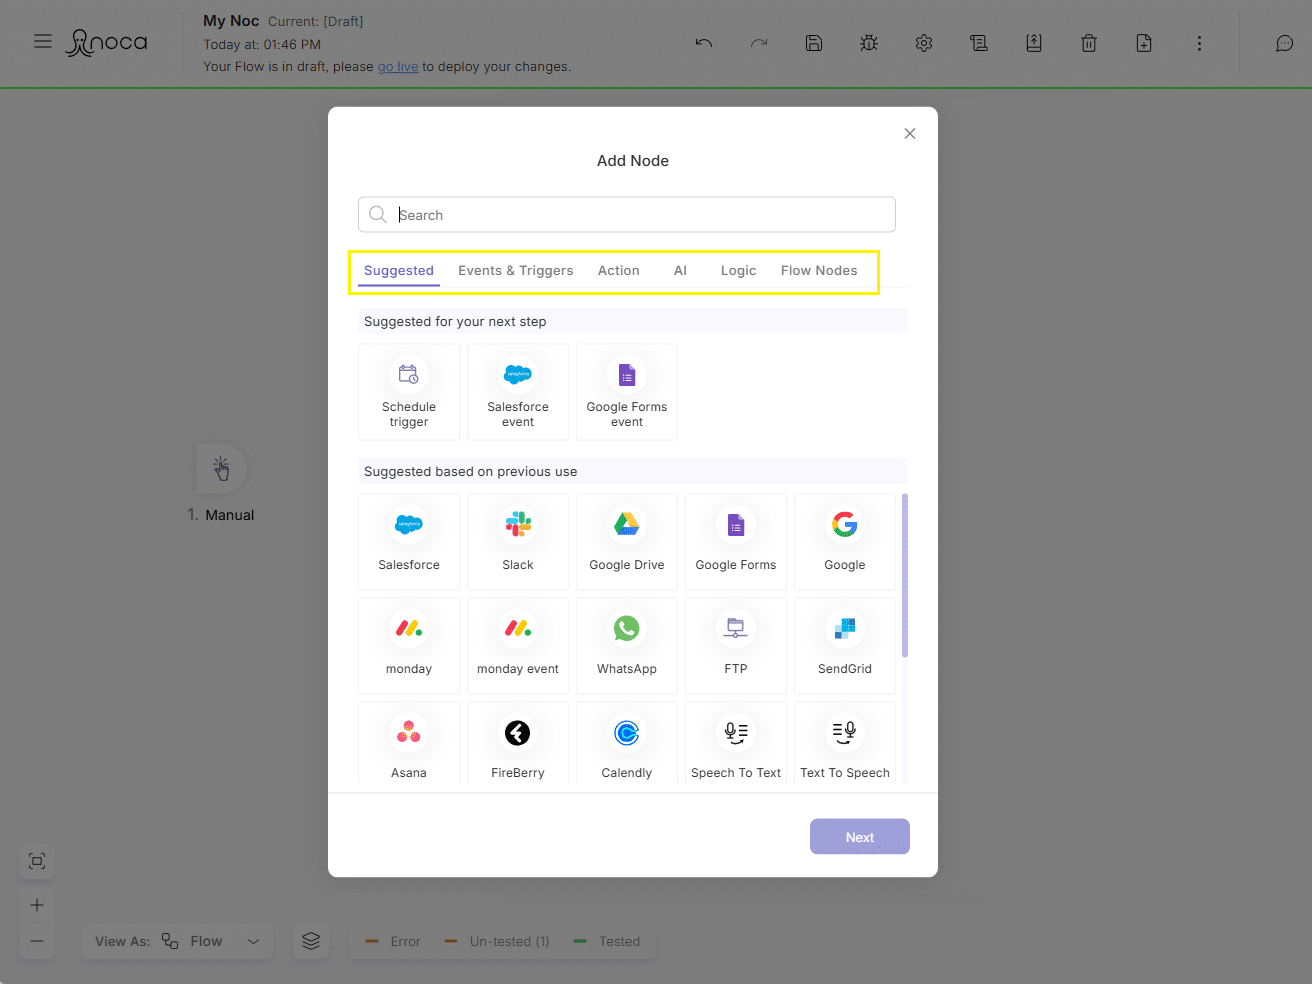Switch to the Action tab
This screenshot has height=984, width=1312.
coord(619,271)
